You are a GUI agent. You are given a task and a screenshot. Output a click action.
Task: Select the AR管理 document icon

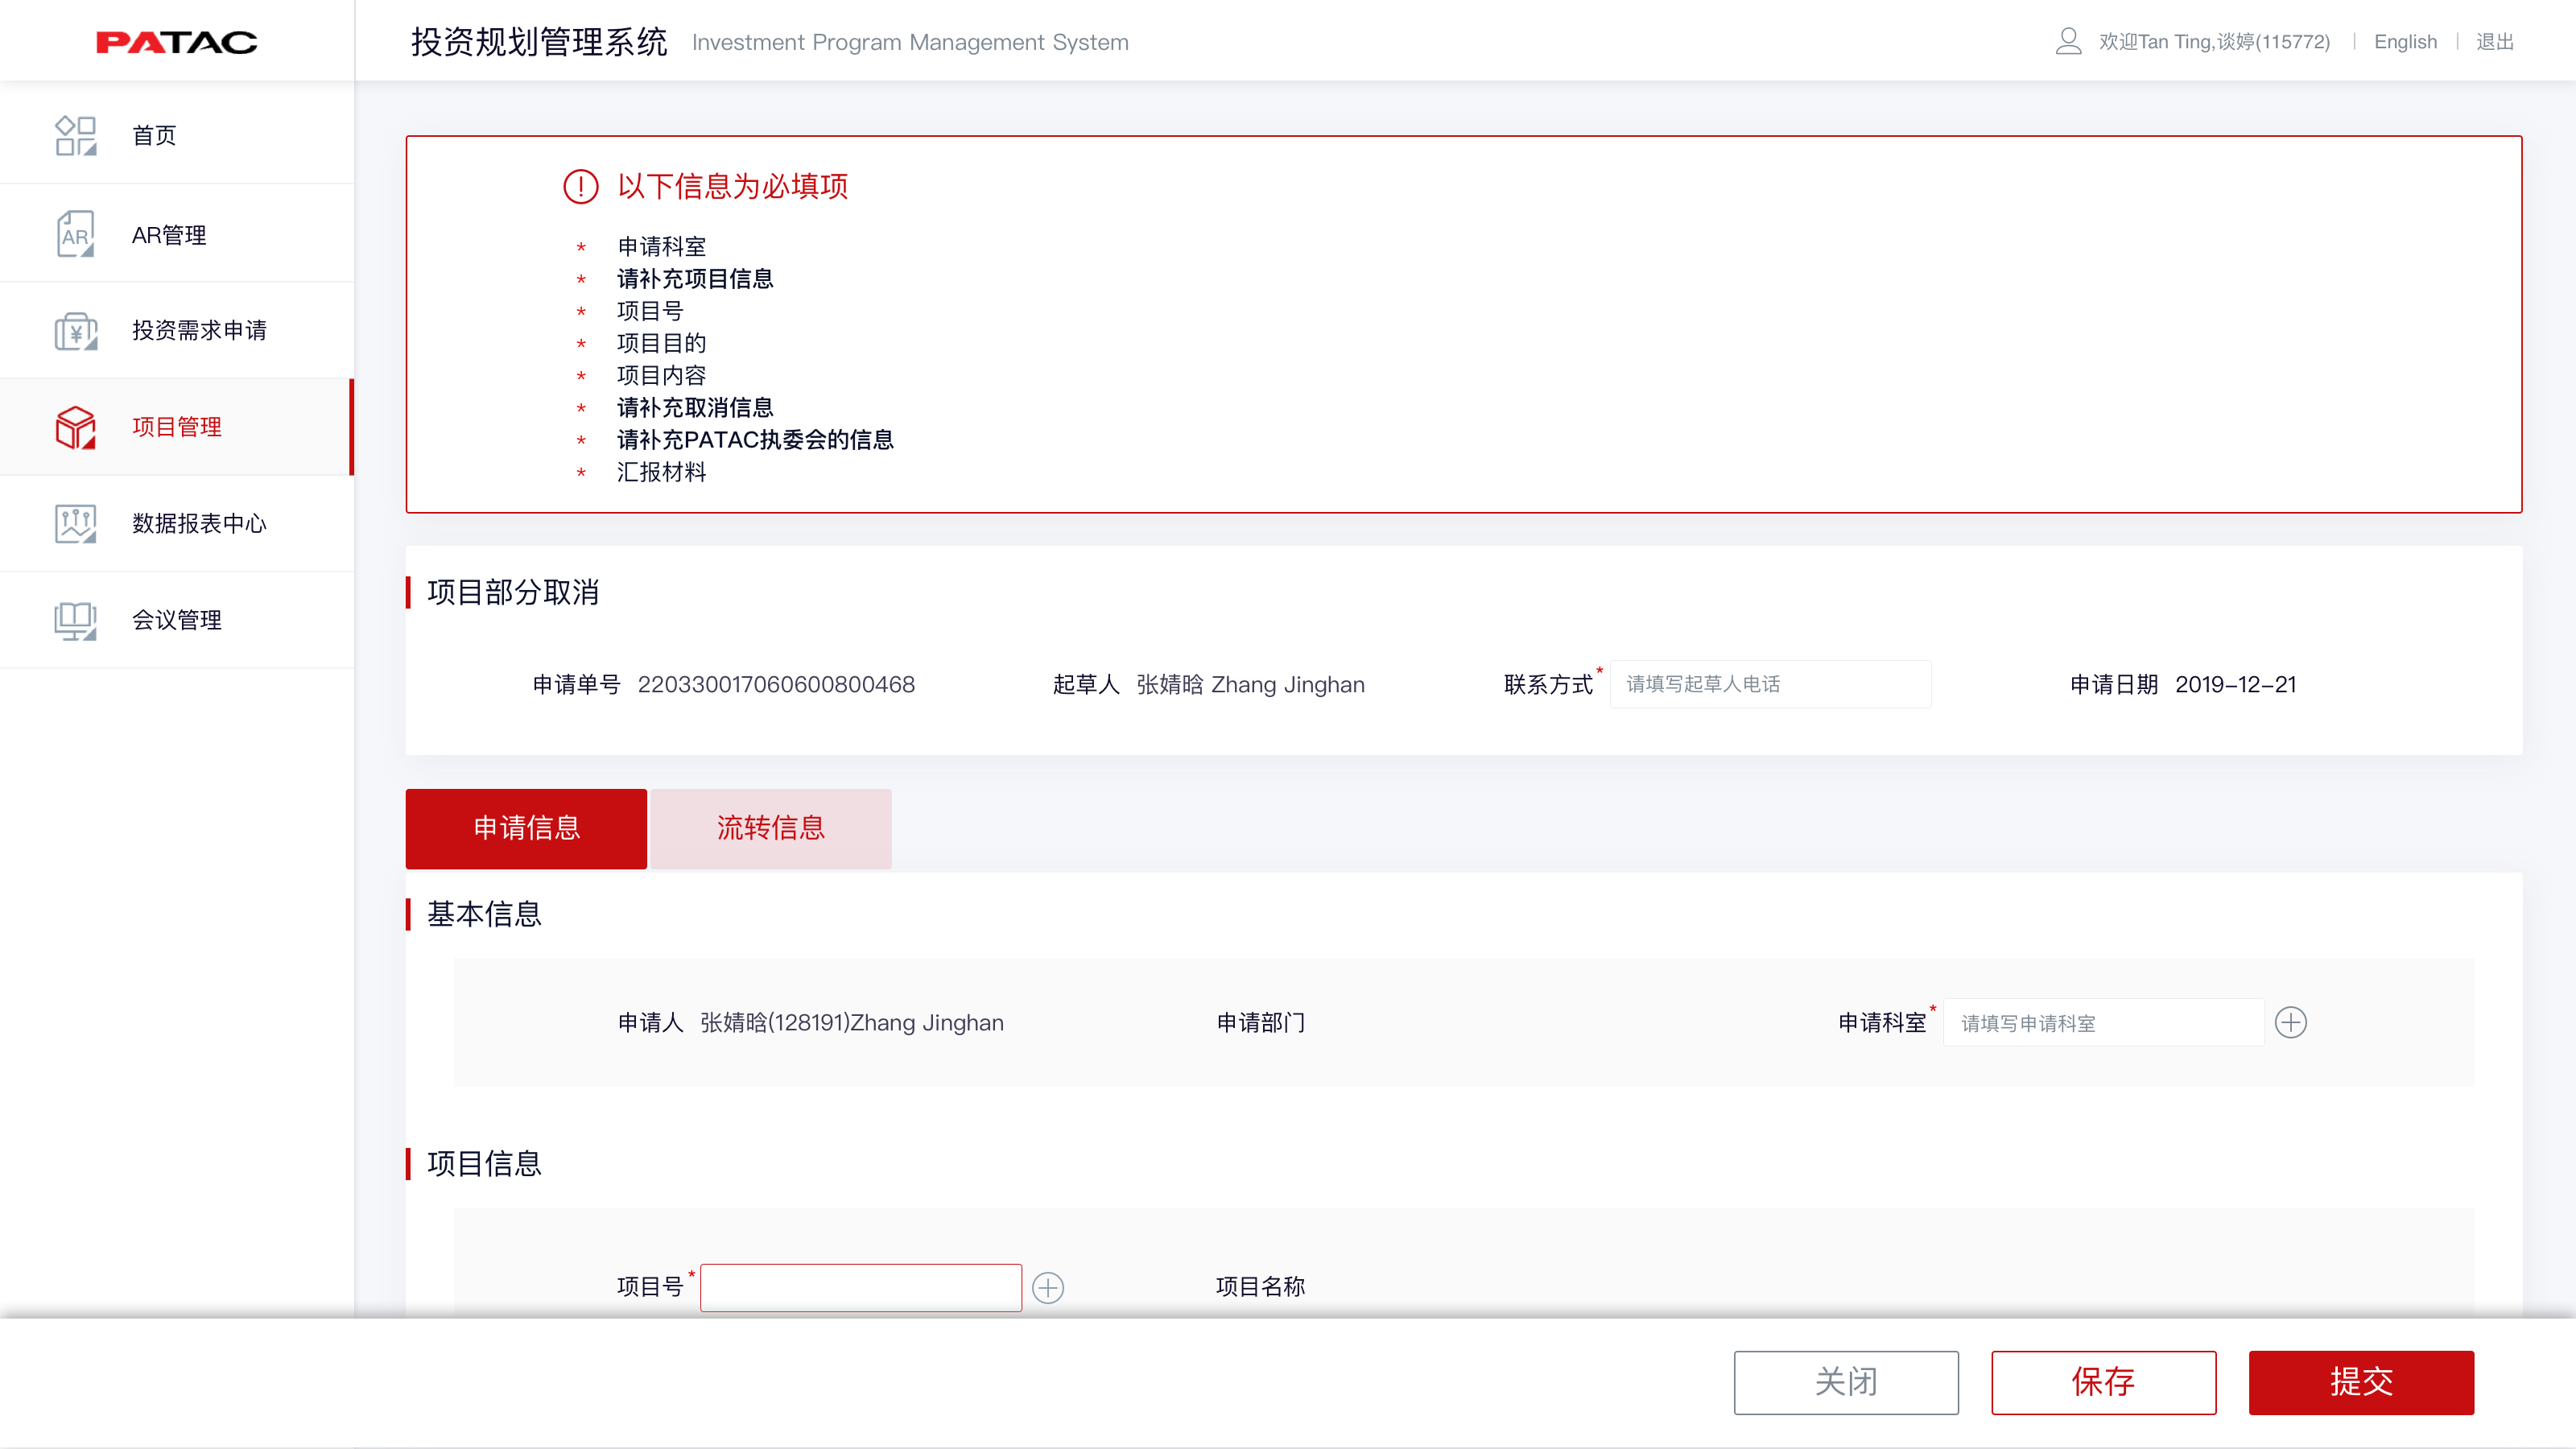(x=75, y=233)
